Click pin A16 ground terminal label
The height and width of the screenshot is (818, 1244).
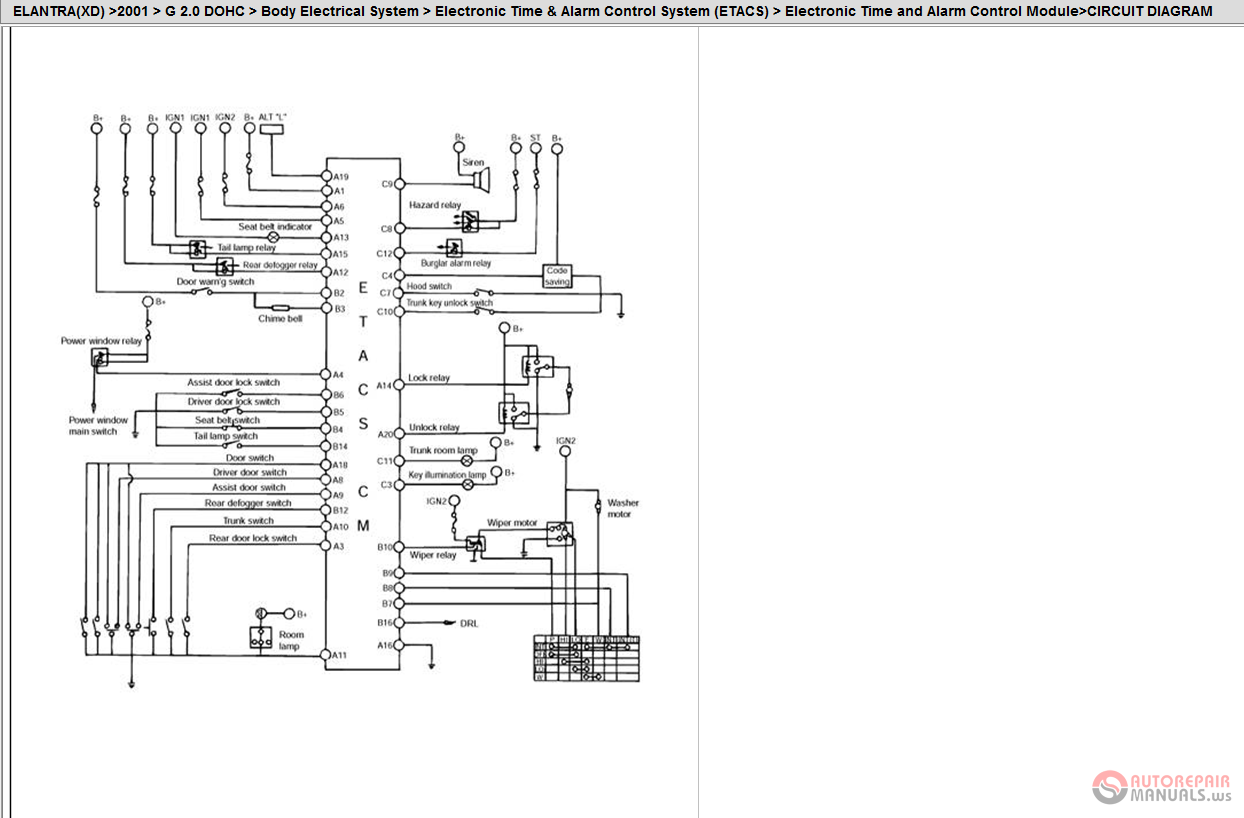[x=386, y=645]
